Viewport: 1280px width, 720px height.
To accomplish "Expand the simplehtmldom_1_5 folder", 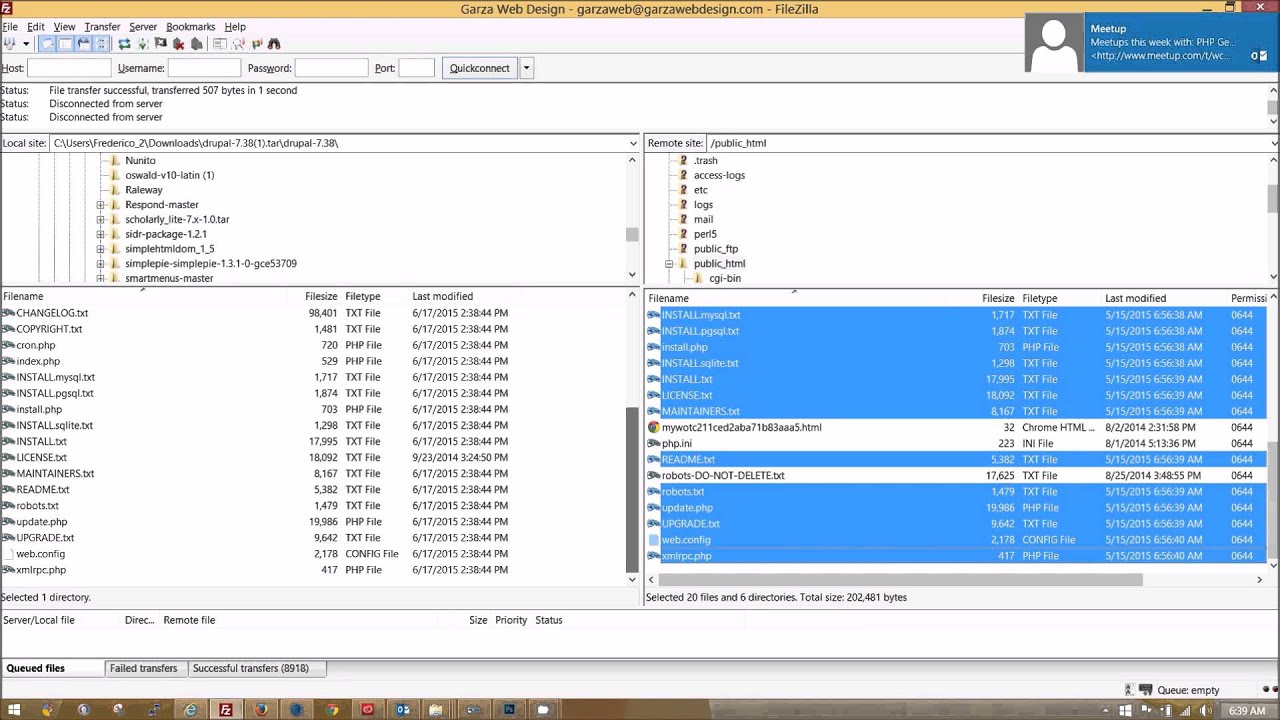I will (x=100, y=249).
